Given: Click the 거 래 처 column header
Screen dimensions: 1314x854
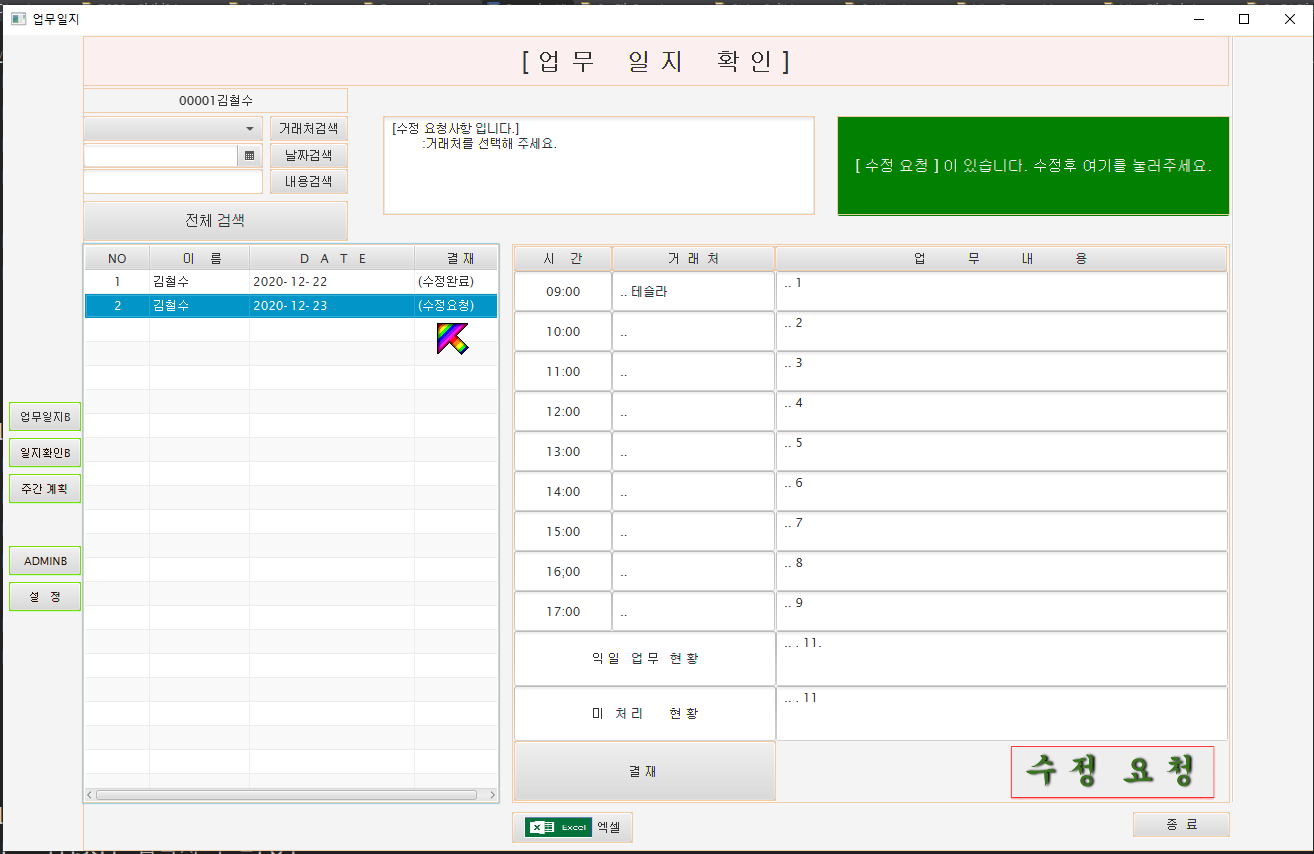Looking at the screenshot, I should click(693, 258).
